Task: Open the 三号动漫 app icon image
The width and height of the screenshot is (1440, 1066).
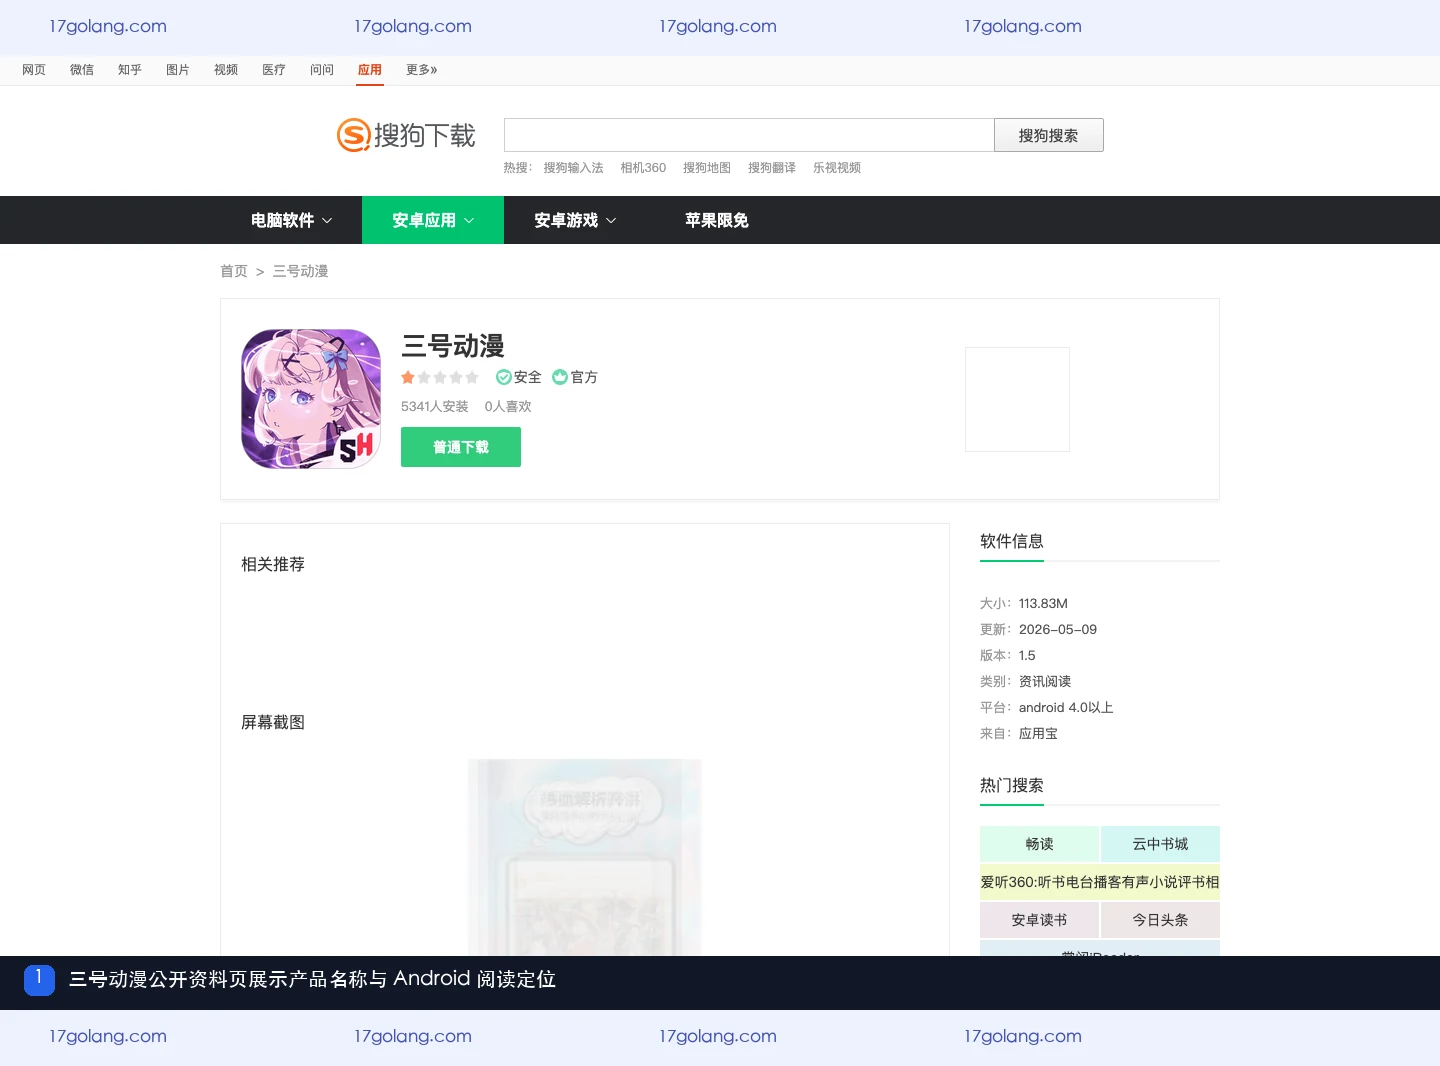Action: 311,399
